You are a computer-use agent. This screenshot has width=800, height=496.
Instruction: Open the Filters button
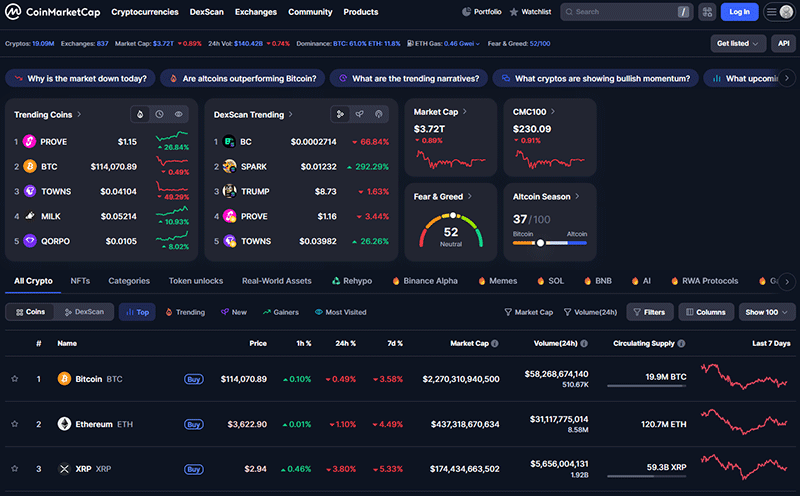(x=649, y=312)
